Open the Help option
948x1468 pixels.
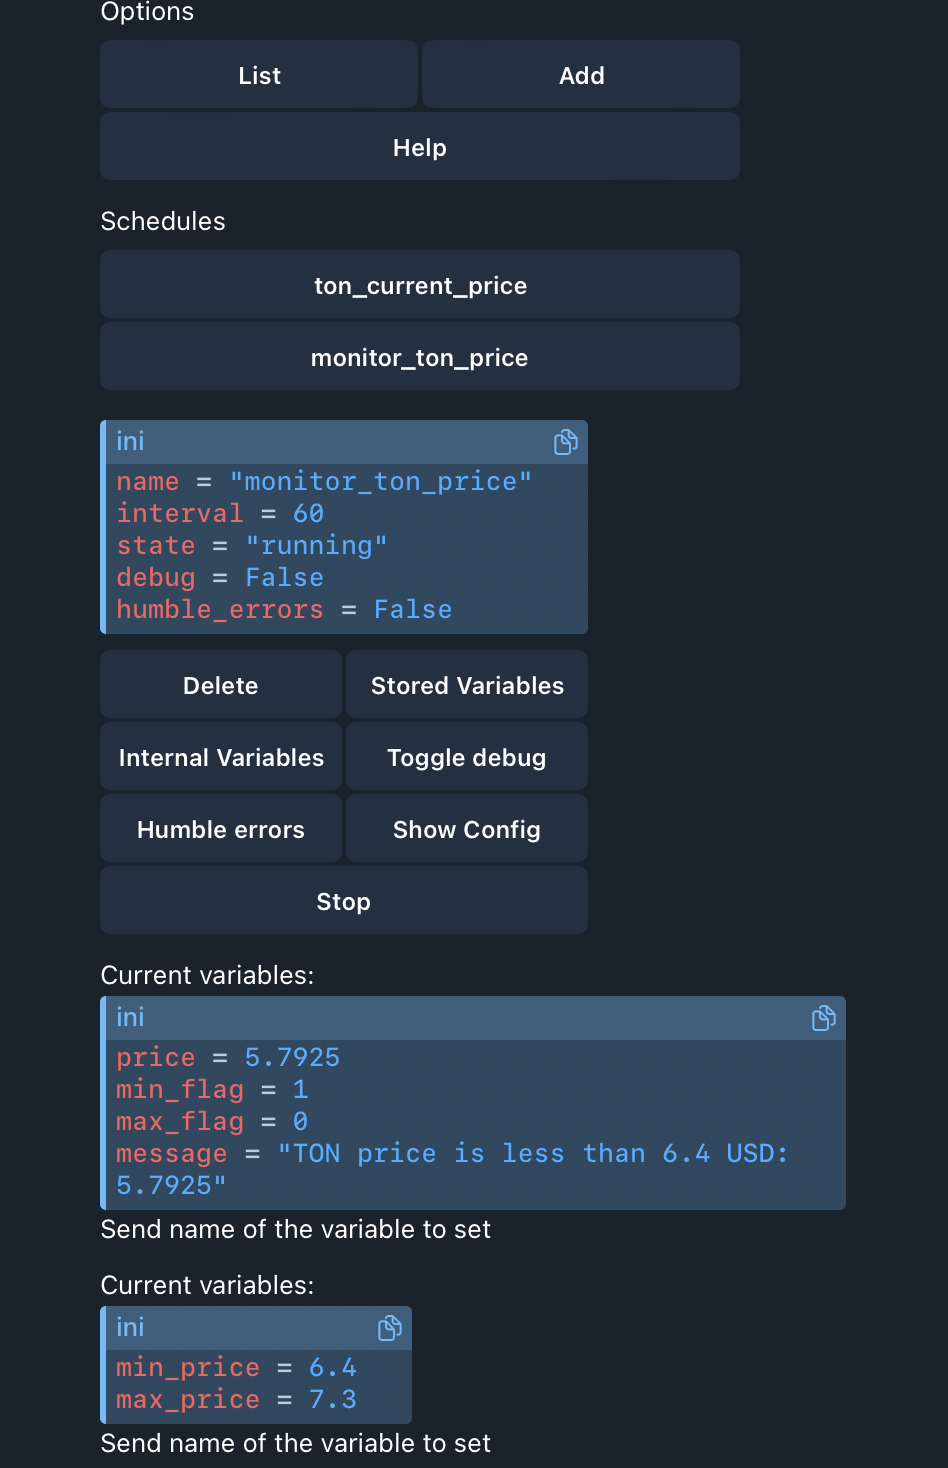click(x=419, y=147)
